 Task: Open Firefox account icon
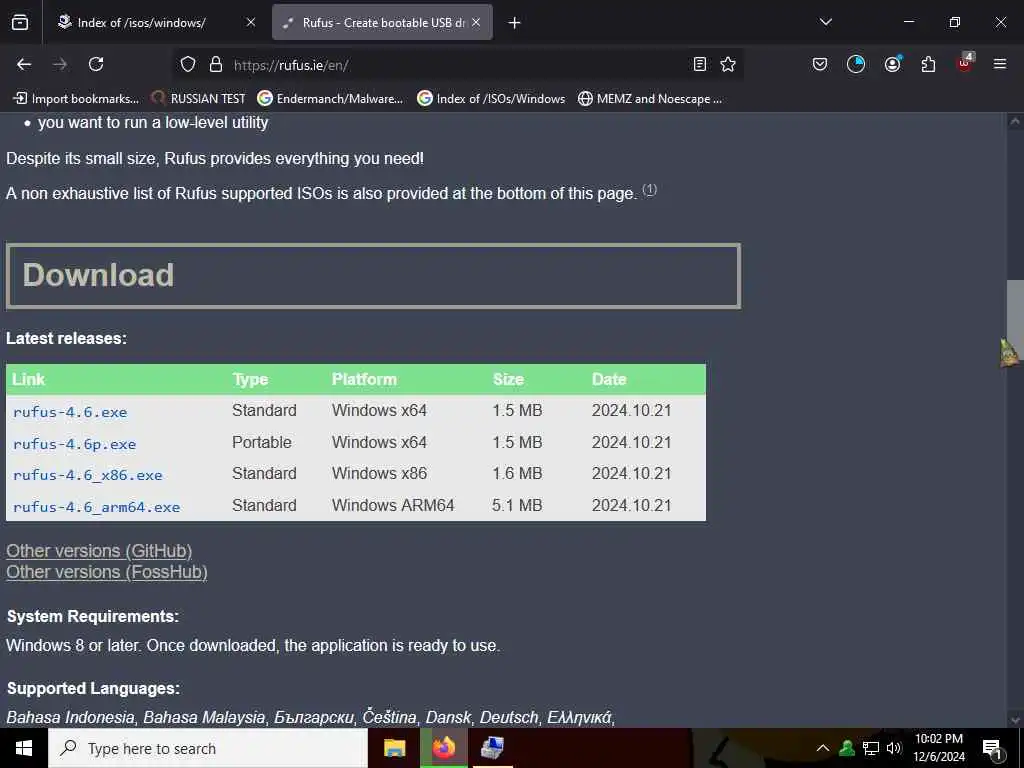point(892,64)
